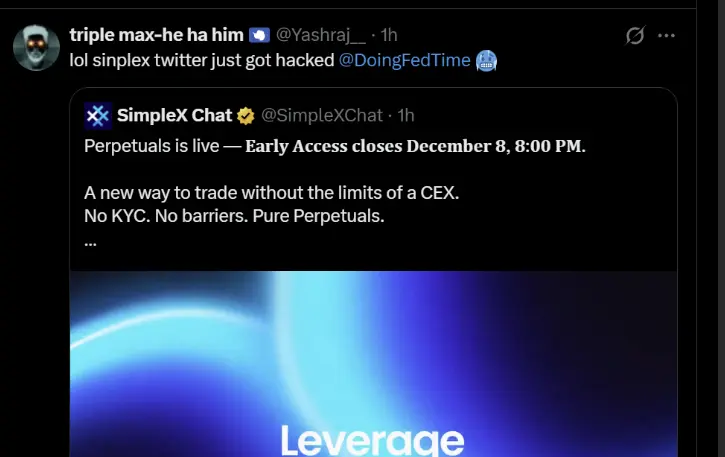Click the triple max-he ha him profile avatar
The image size is (725, 457).
pos(34,47)
